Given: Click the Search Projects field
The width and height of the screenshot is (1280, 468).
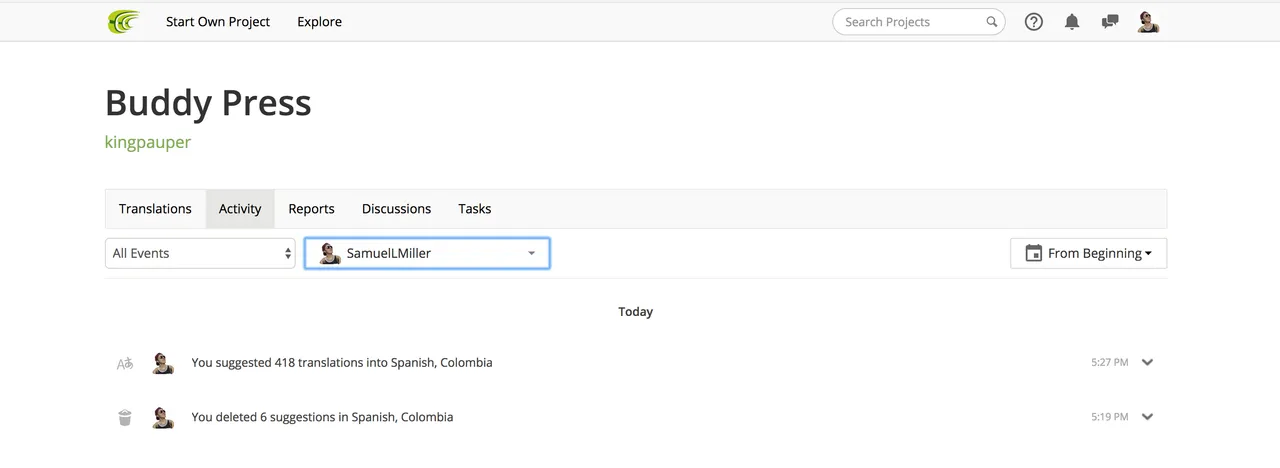Looking at the screenshot, I should point(918,22).
